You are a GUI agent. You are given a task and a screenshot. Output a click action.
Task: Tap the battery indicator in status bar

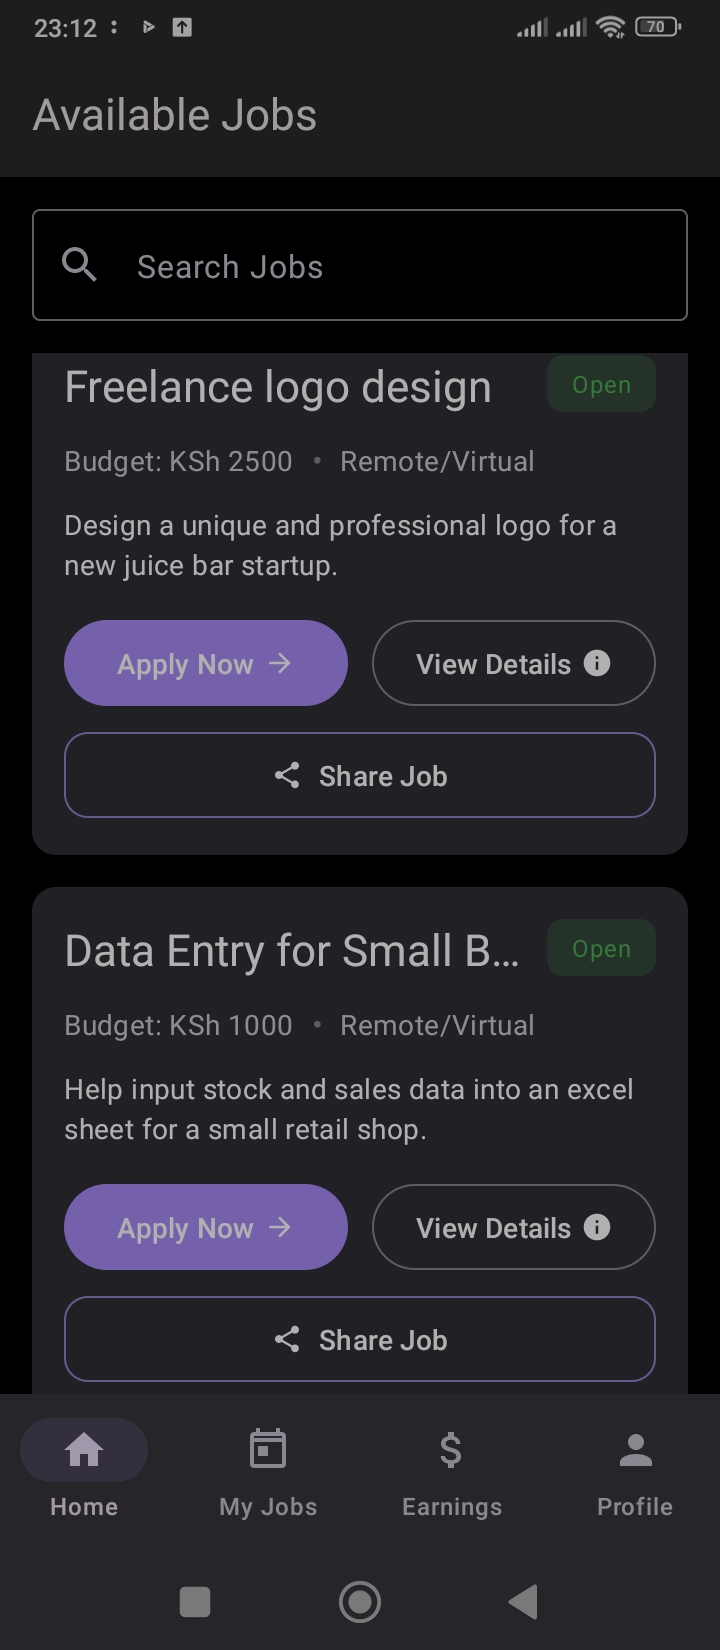(x=657, y=27)
